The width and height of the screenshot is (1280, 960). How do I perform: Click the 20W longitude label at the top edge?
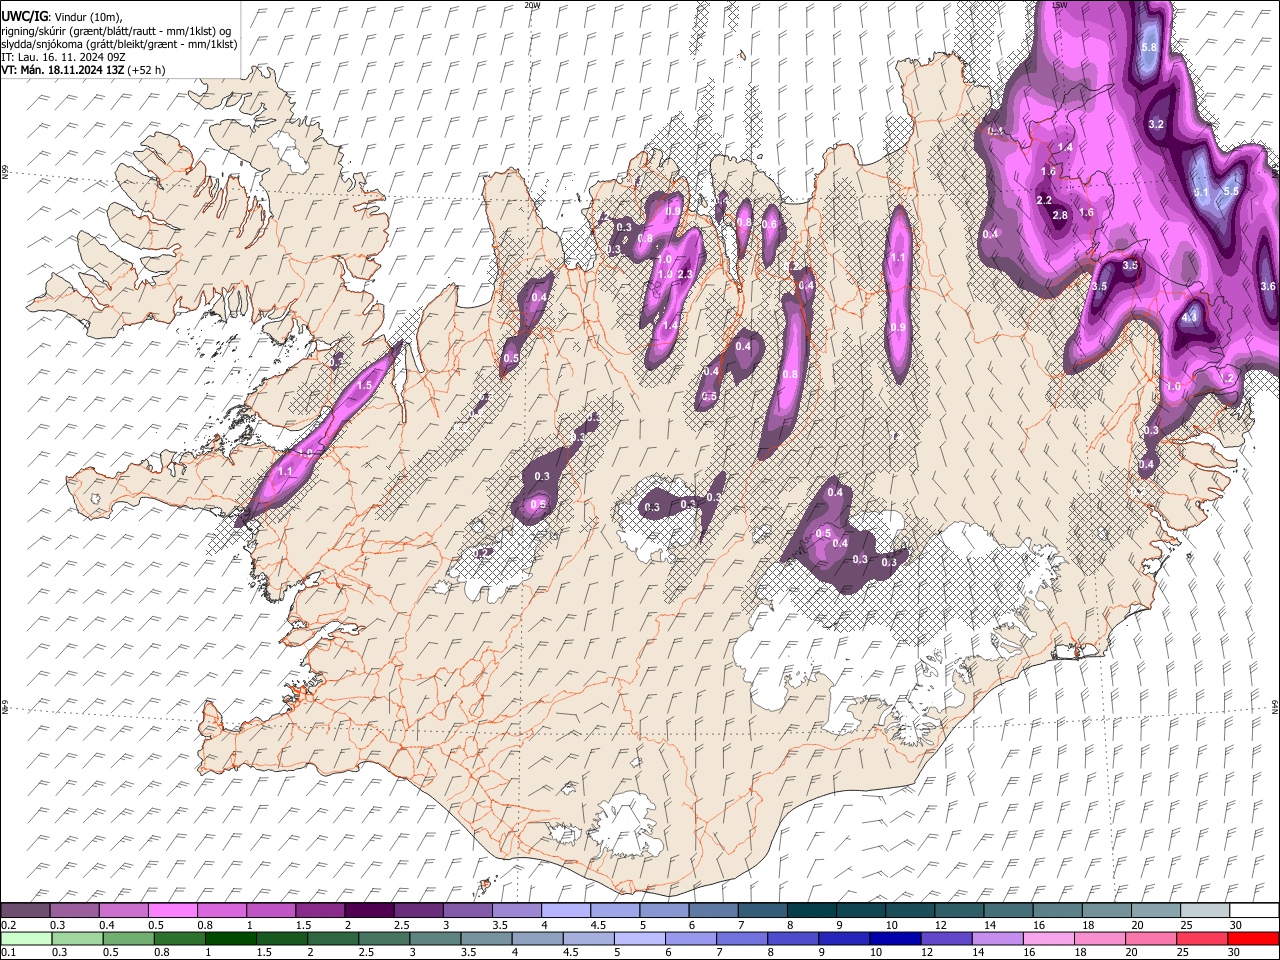pos(532,5)
